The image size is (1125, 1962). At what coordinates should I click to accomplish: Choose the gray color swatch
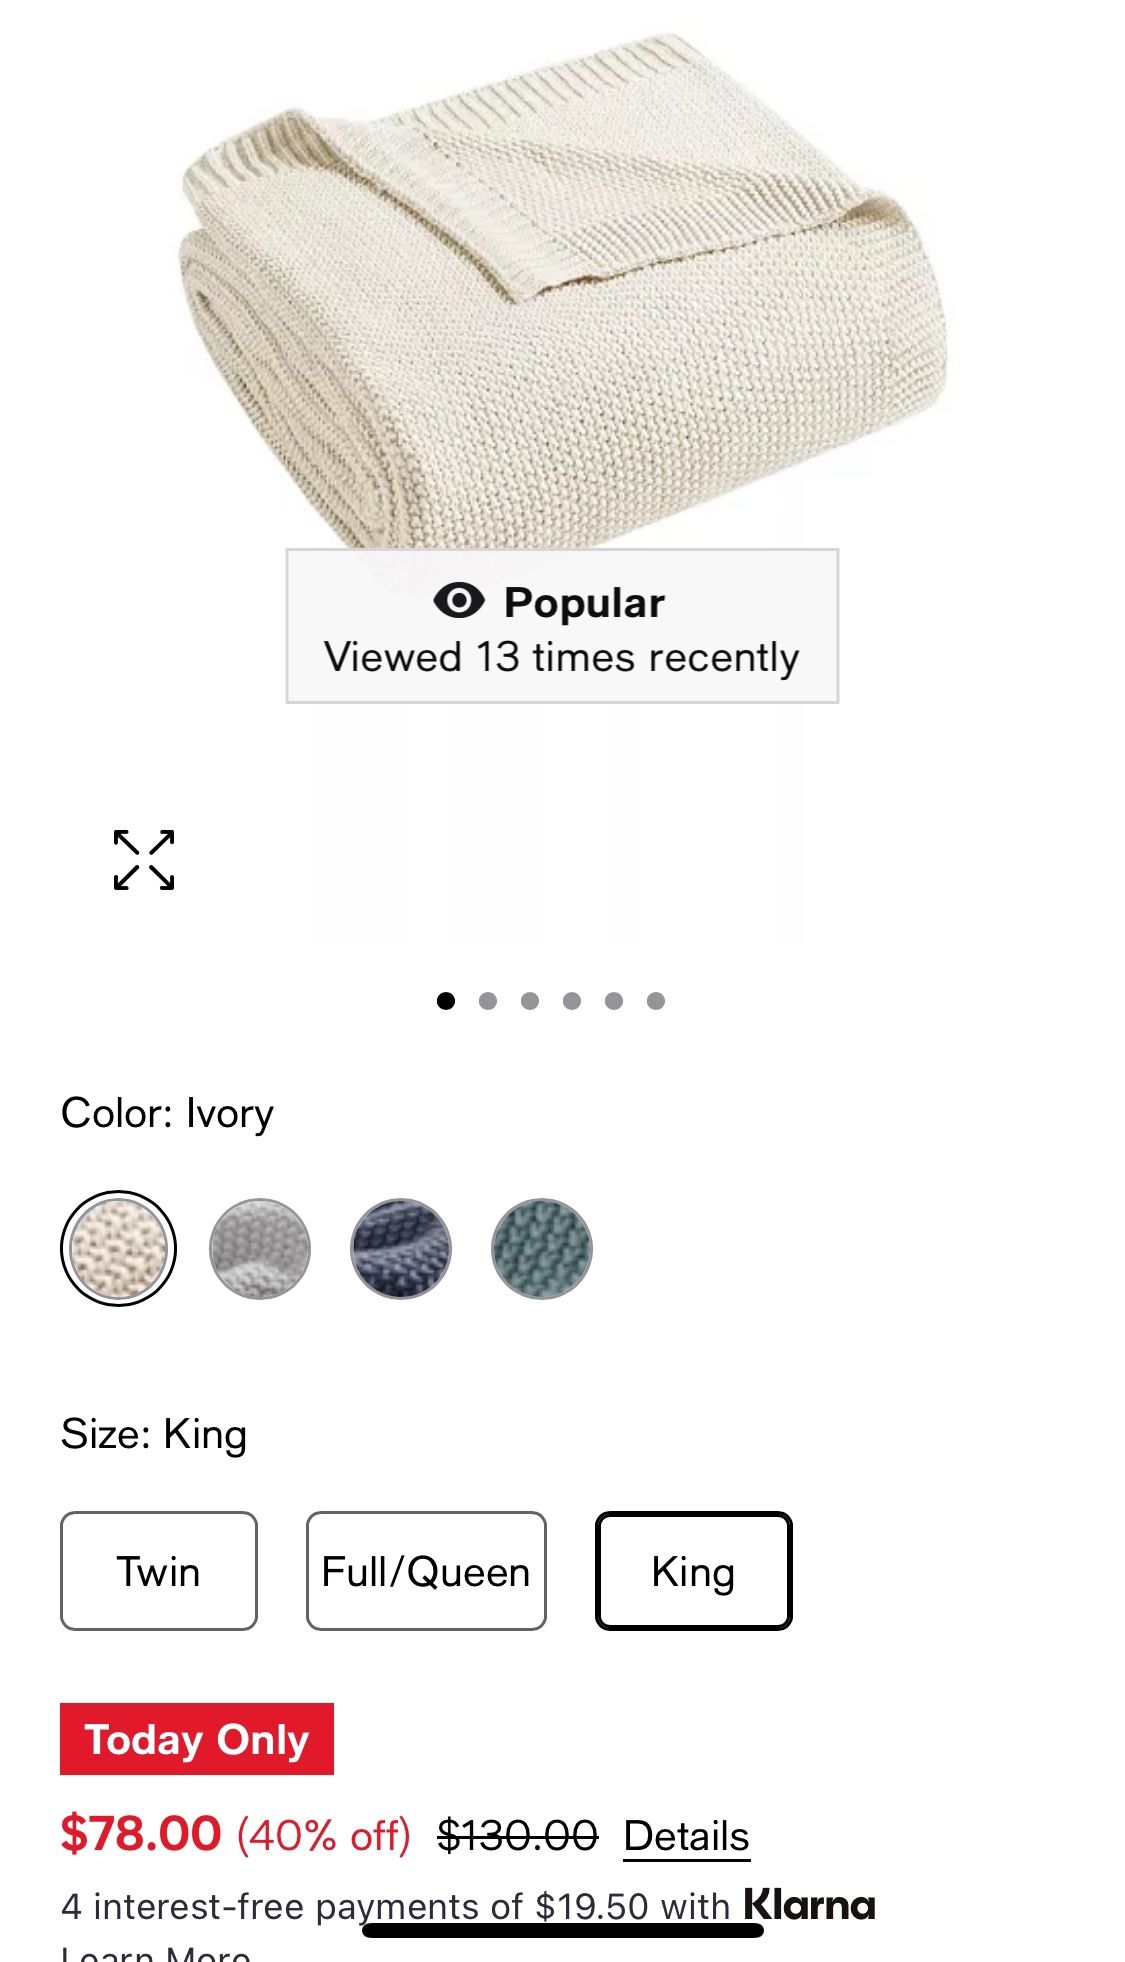click(x=260, y=1248)
